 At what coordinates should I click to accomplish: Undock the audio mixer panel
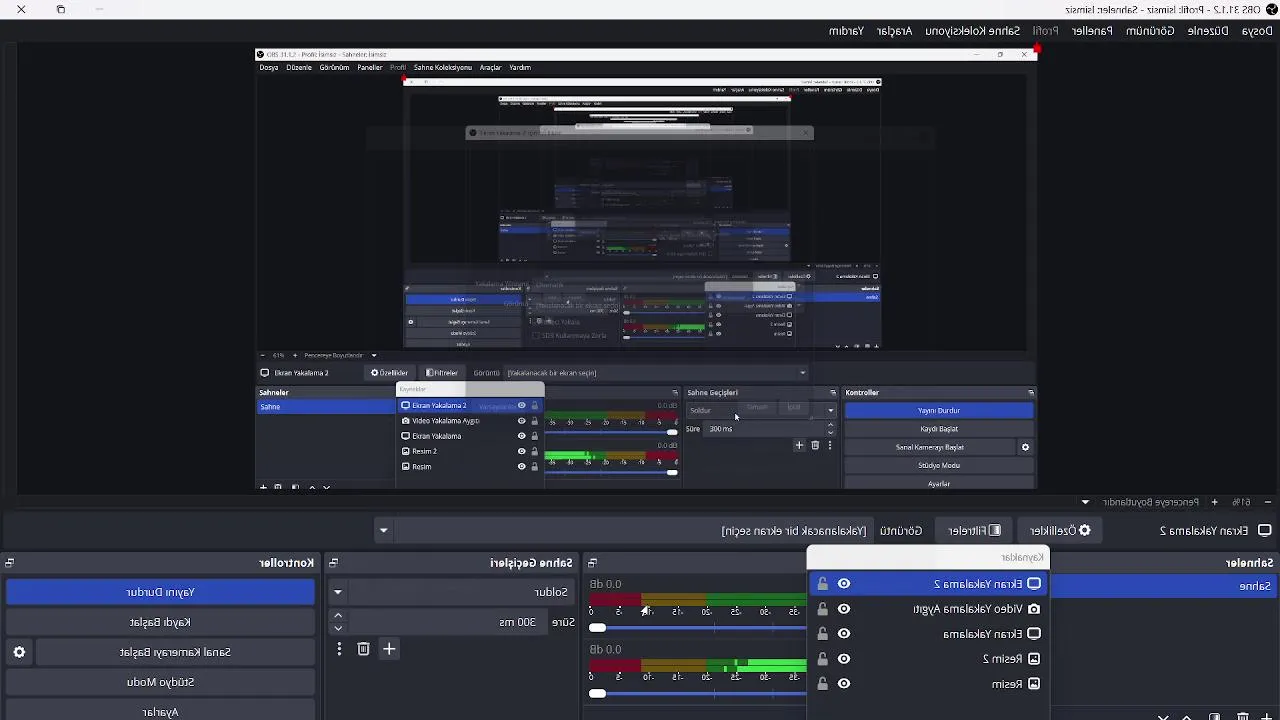[592, 563]
